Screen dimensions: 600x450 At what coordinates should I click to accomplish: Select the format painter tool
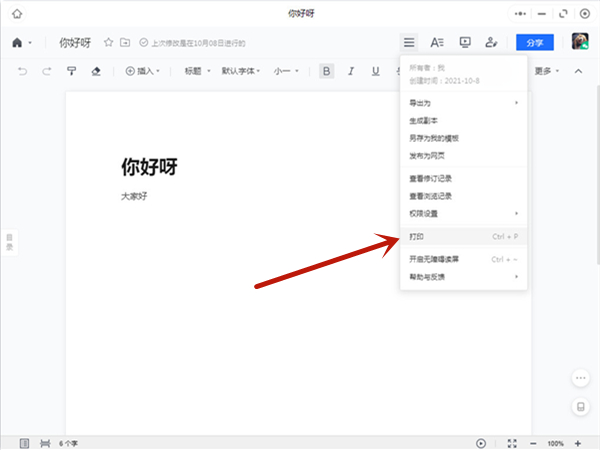[x=71, y=71]
